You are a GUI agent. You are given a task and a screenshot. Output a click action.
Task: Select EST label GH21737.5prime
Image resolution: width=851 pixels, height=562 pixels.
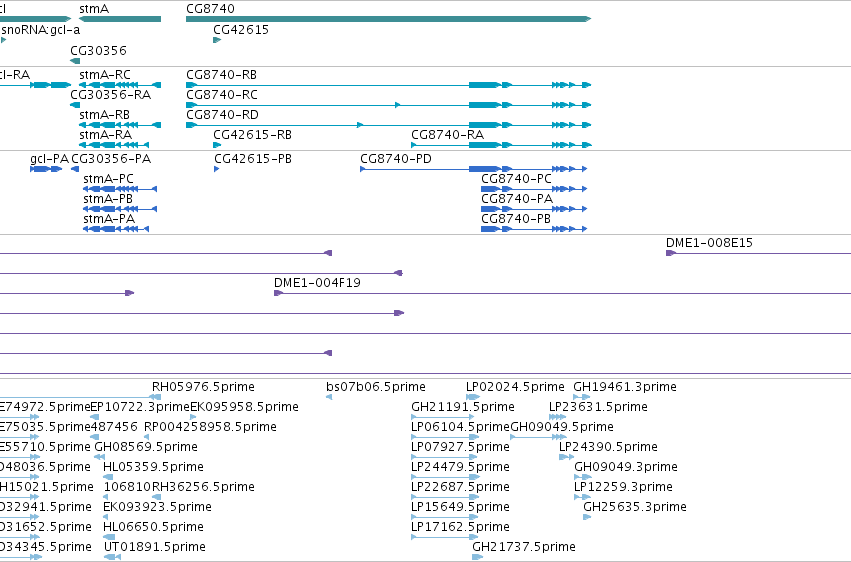[x=524, y=548]
